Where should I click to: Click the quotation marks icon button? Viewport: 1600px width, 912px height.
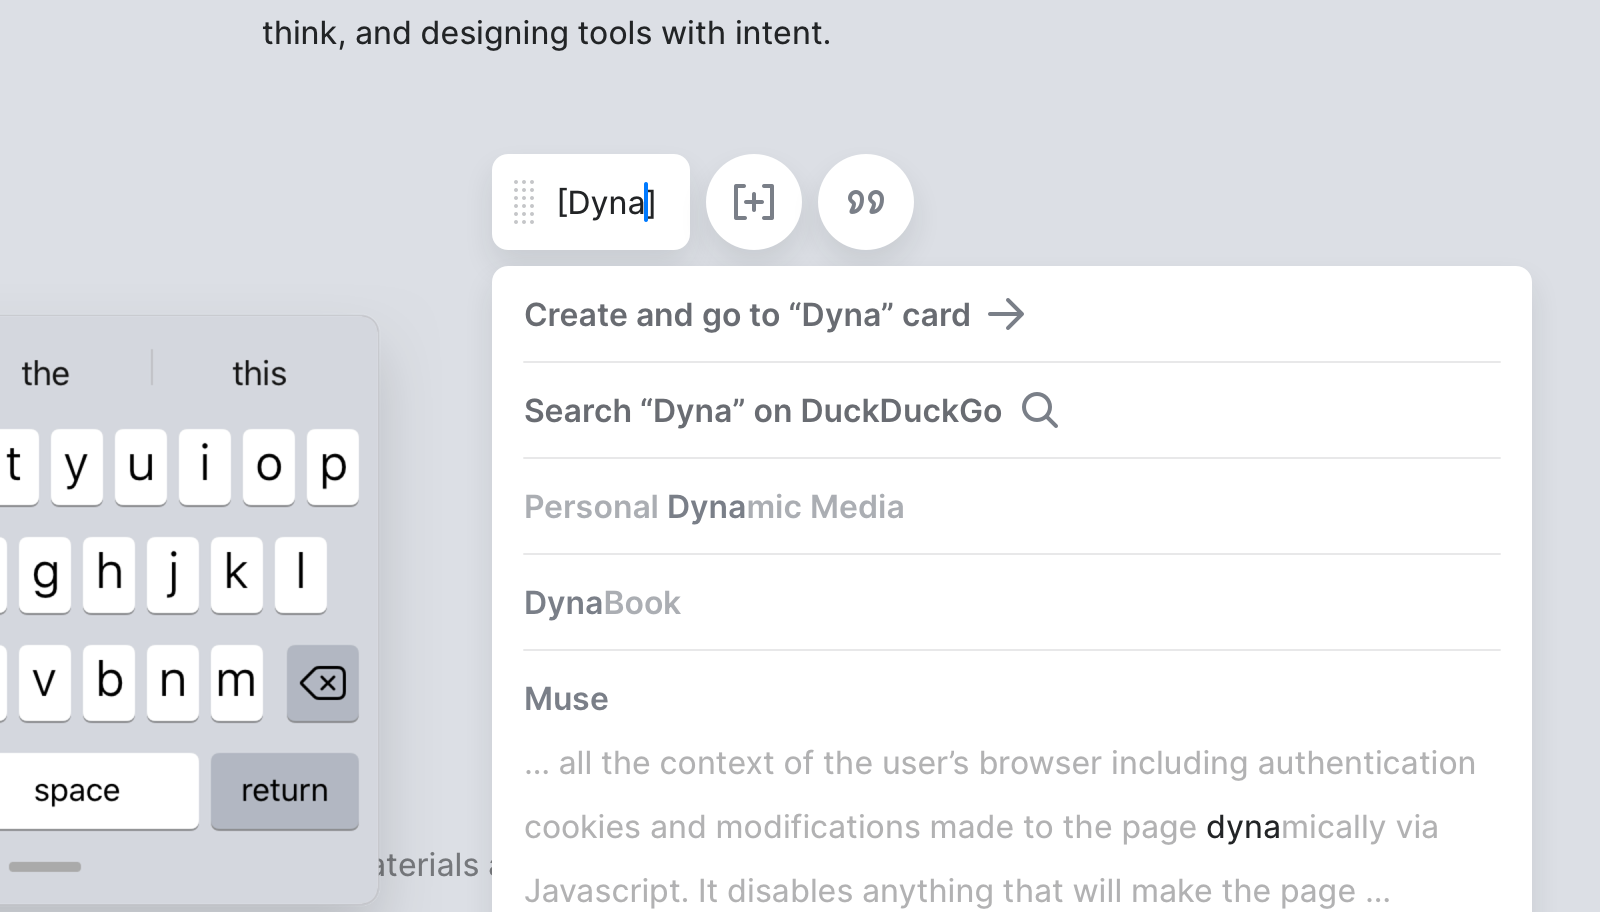point(865,202)
